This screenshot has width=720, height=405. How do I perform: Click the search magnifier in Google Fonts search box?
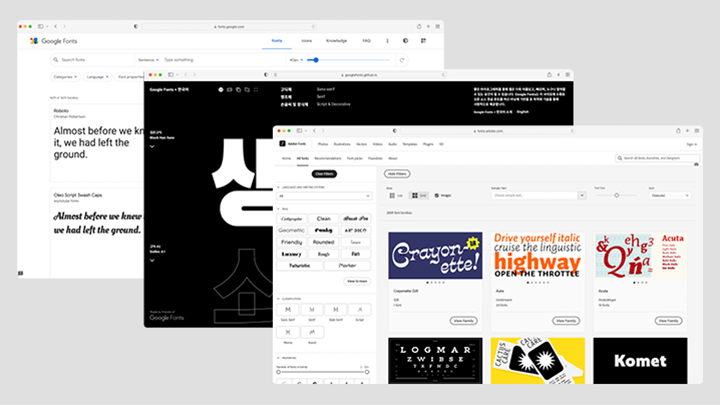56,60
